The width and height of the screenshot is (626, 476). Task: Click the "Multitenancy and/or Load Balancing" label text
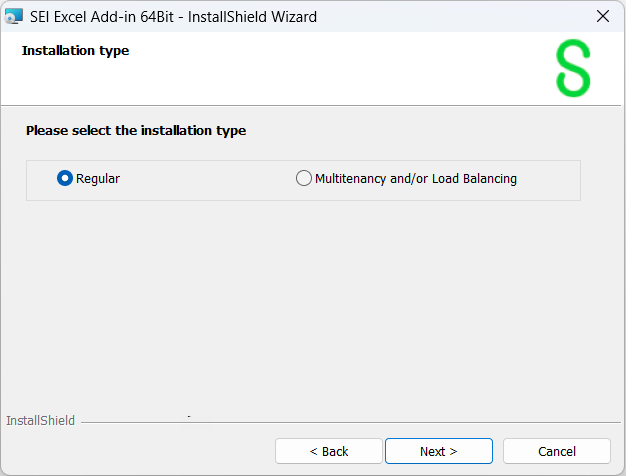[415, 179]
